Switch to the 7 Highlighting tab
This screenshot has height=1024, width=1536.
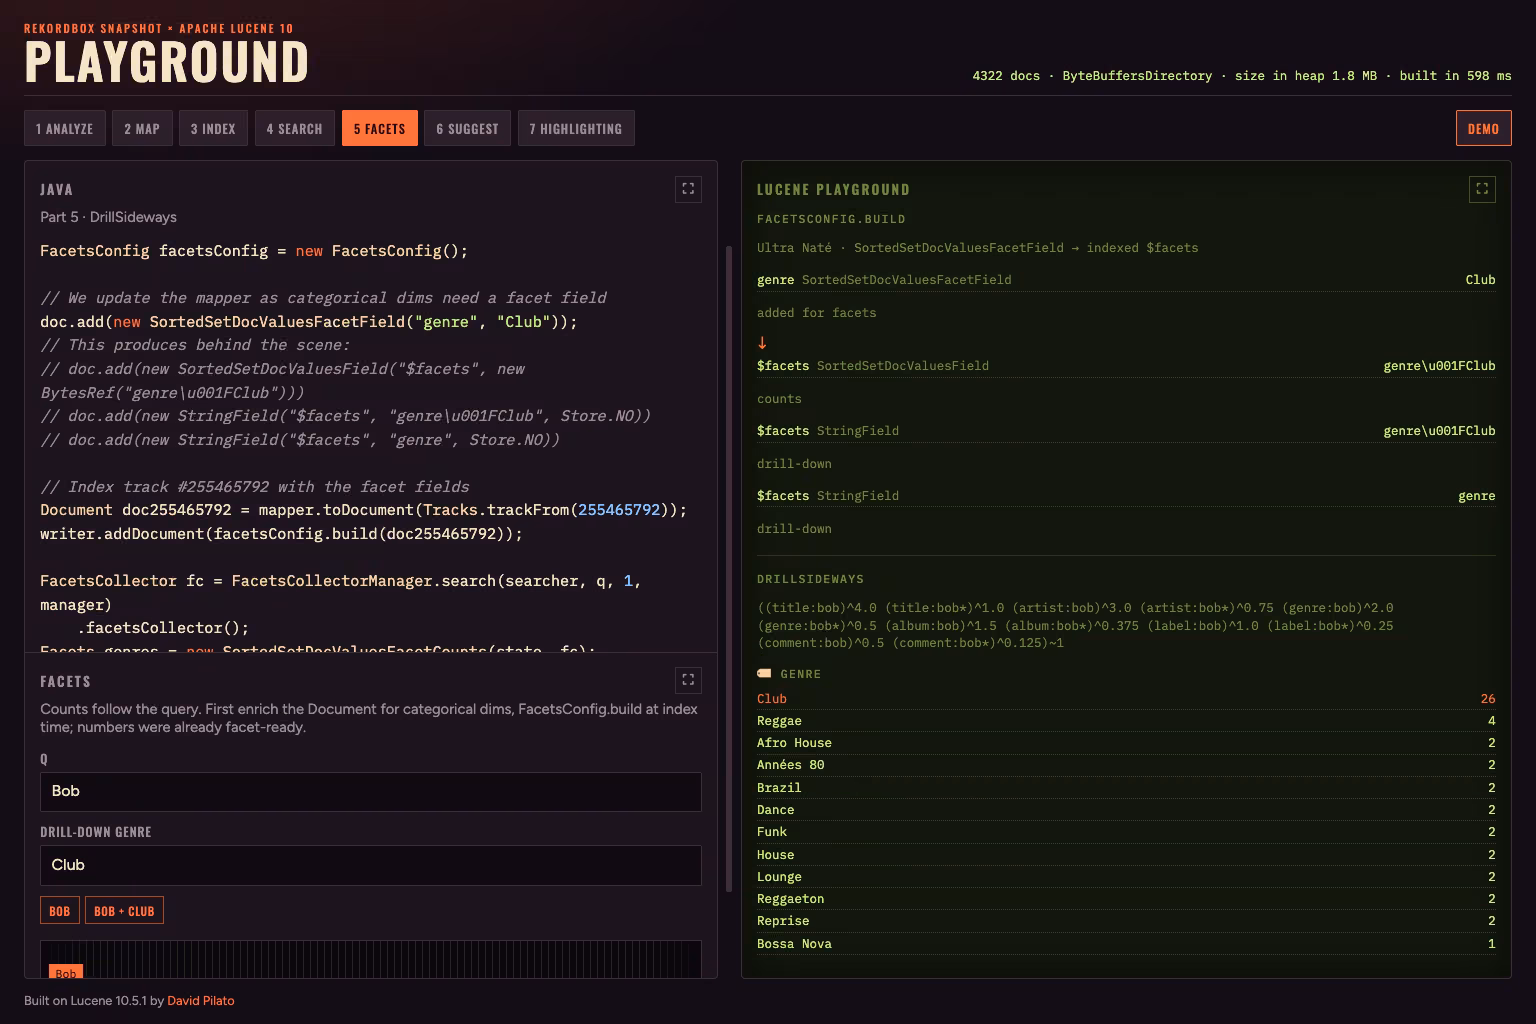(576, 128)
